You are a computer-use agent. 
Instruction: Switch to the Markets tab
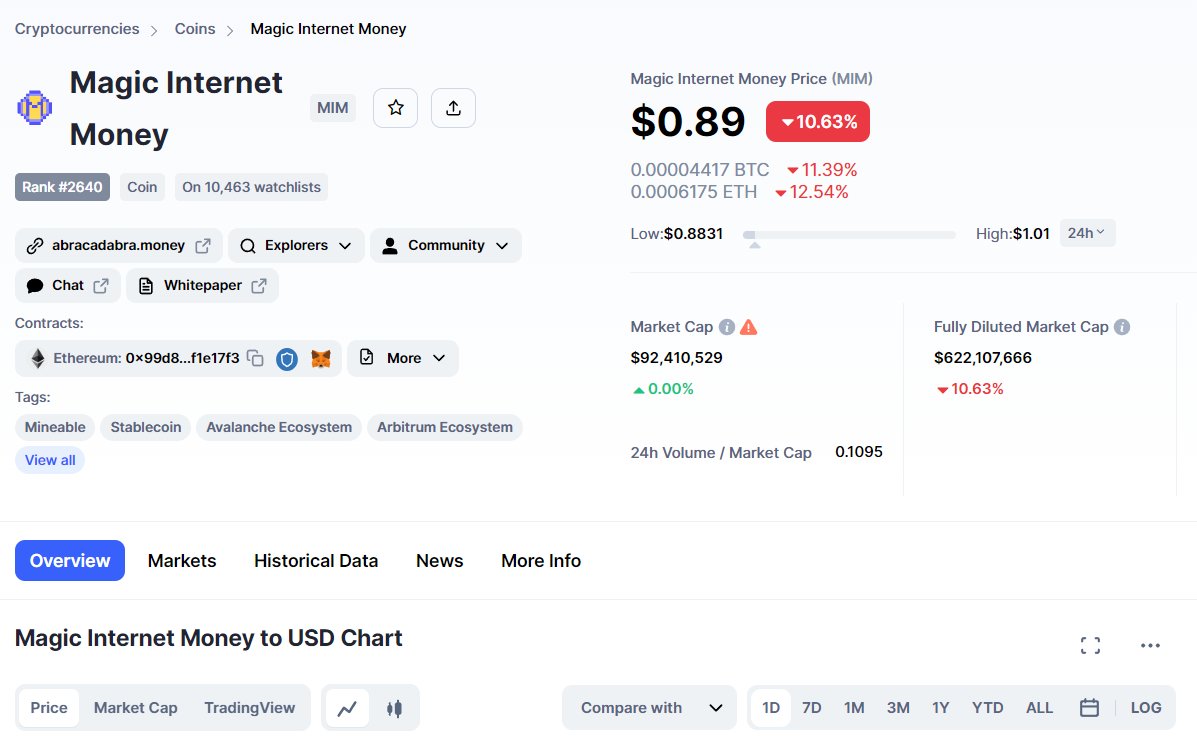tap(182, 560)
